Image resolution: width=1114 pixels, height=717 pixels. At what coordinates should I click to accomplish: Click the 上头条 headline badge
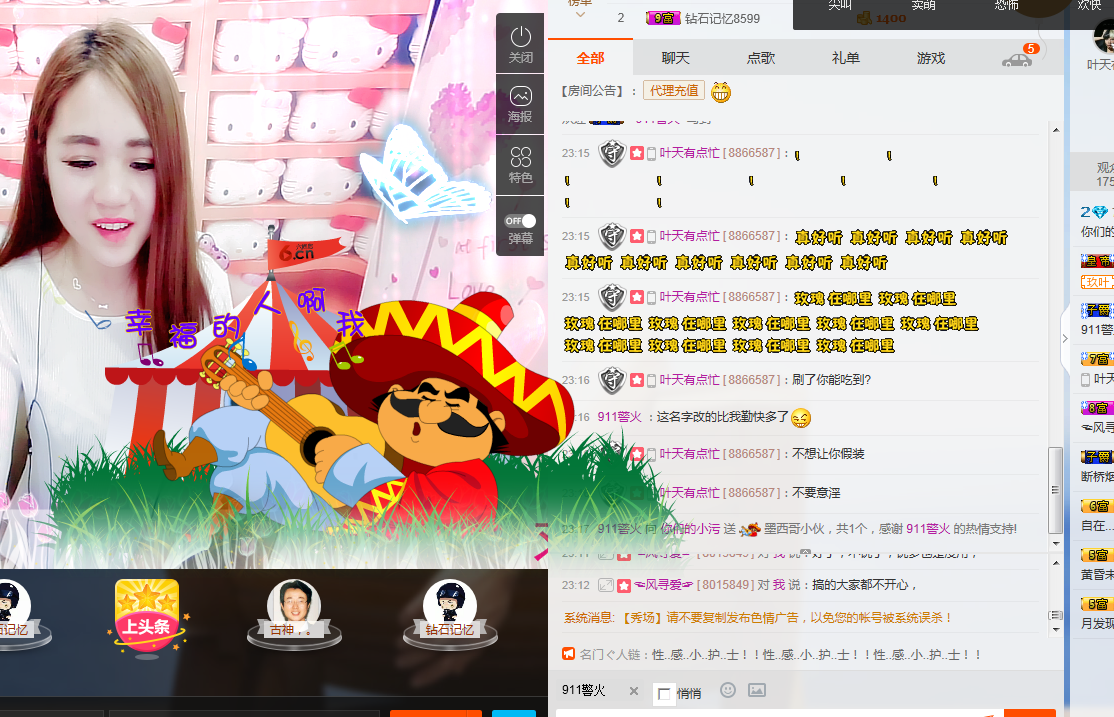click(147, 616)
